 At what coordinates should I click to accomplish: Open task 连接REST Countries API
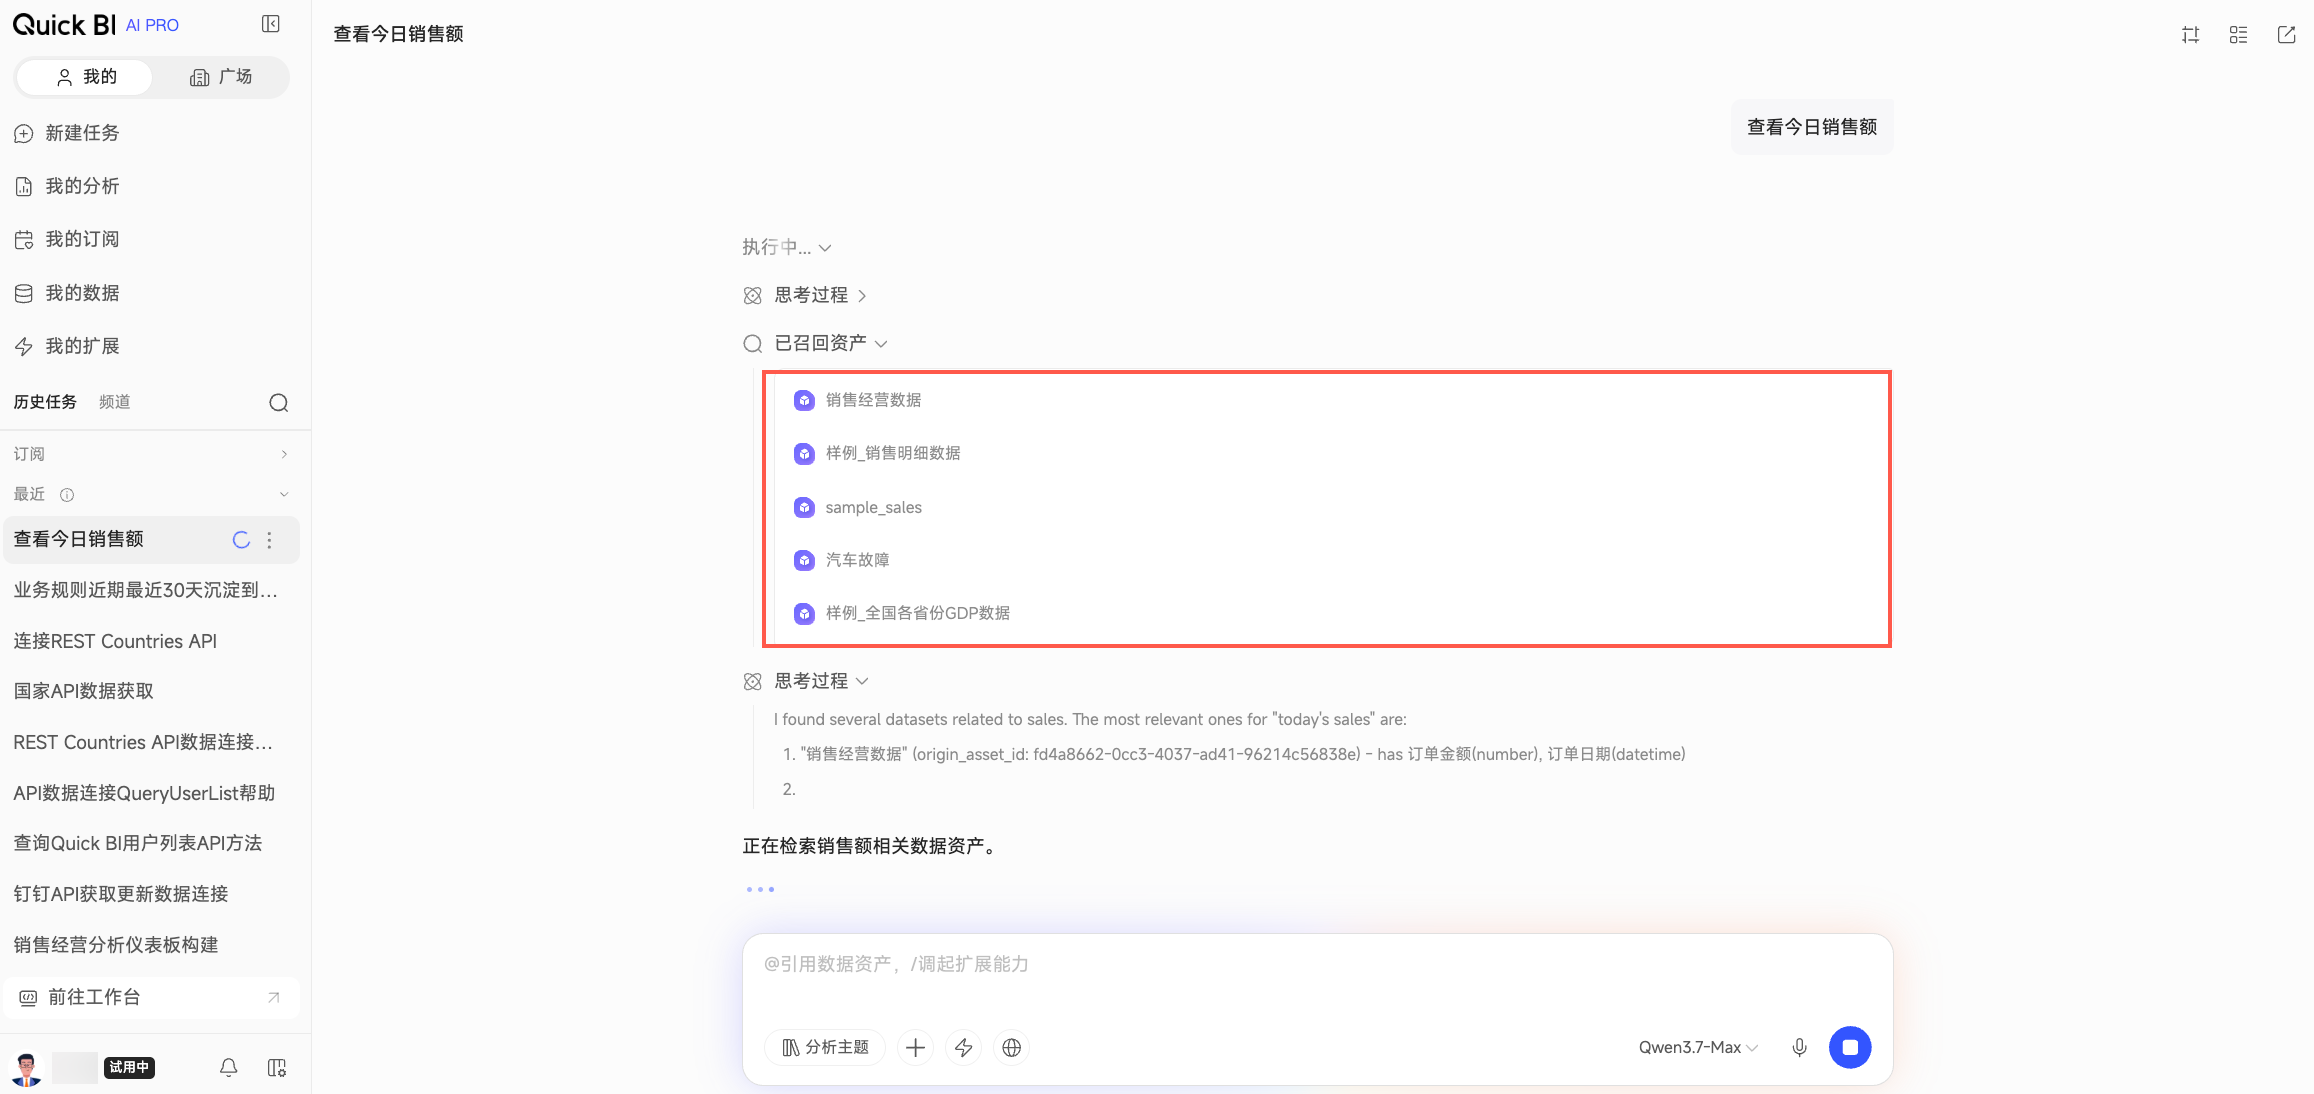click(x=115, y=641)
